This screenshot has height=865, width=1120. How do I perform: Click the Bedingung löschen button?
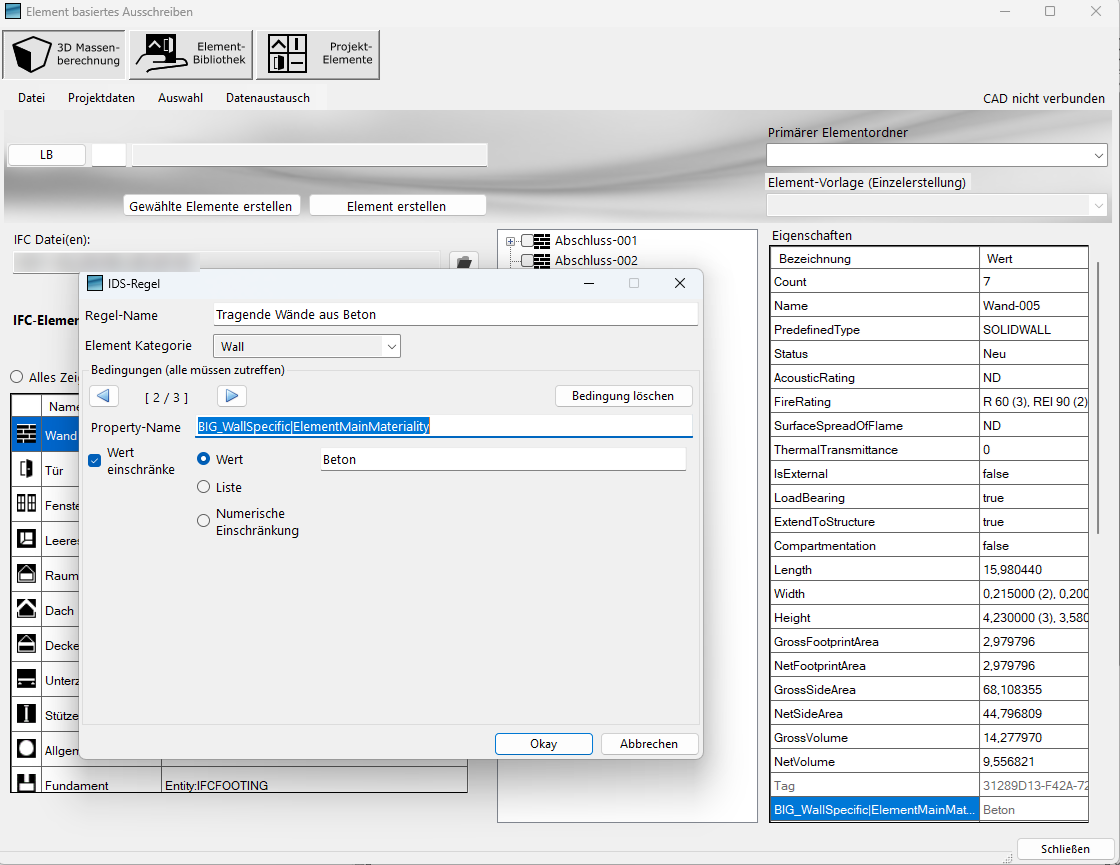tap(623, 396)
